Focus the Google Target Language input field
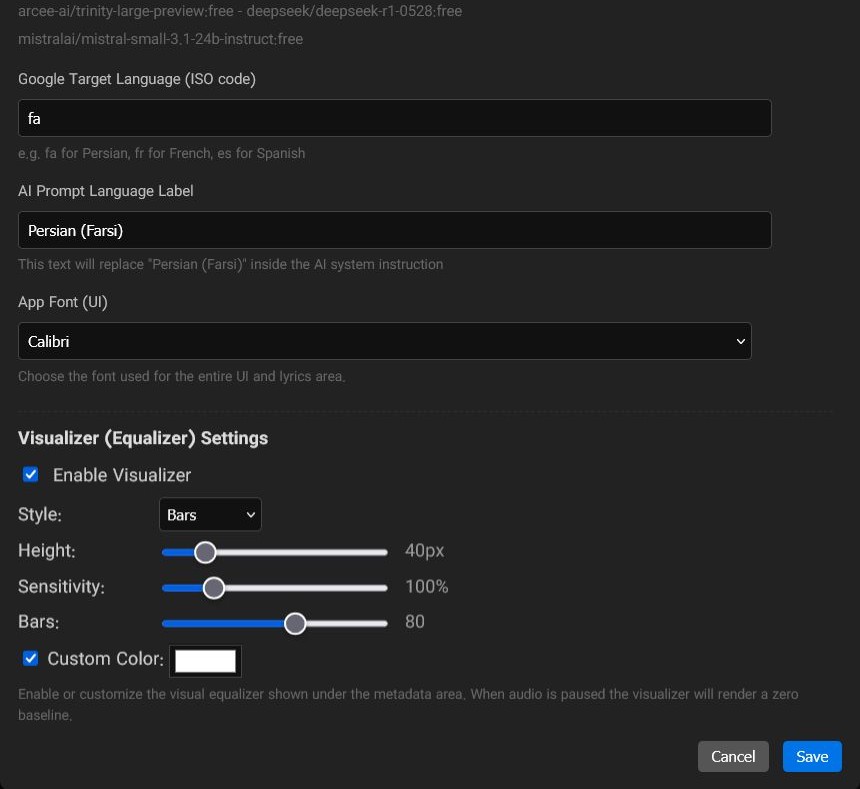Viewport: 860px width, 789px height. pyautogui.click(x=394, y=118)
